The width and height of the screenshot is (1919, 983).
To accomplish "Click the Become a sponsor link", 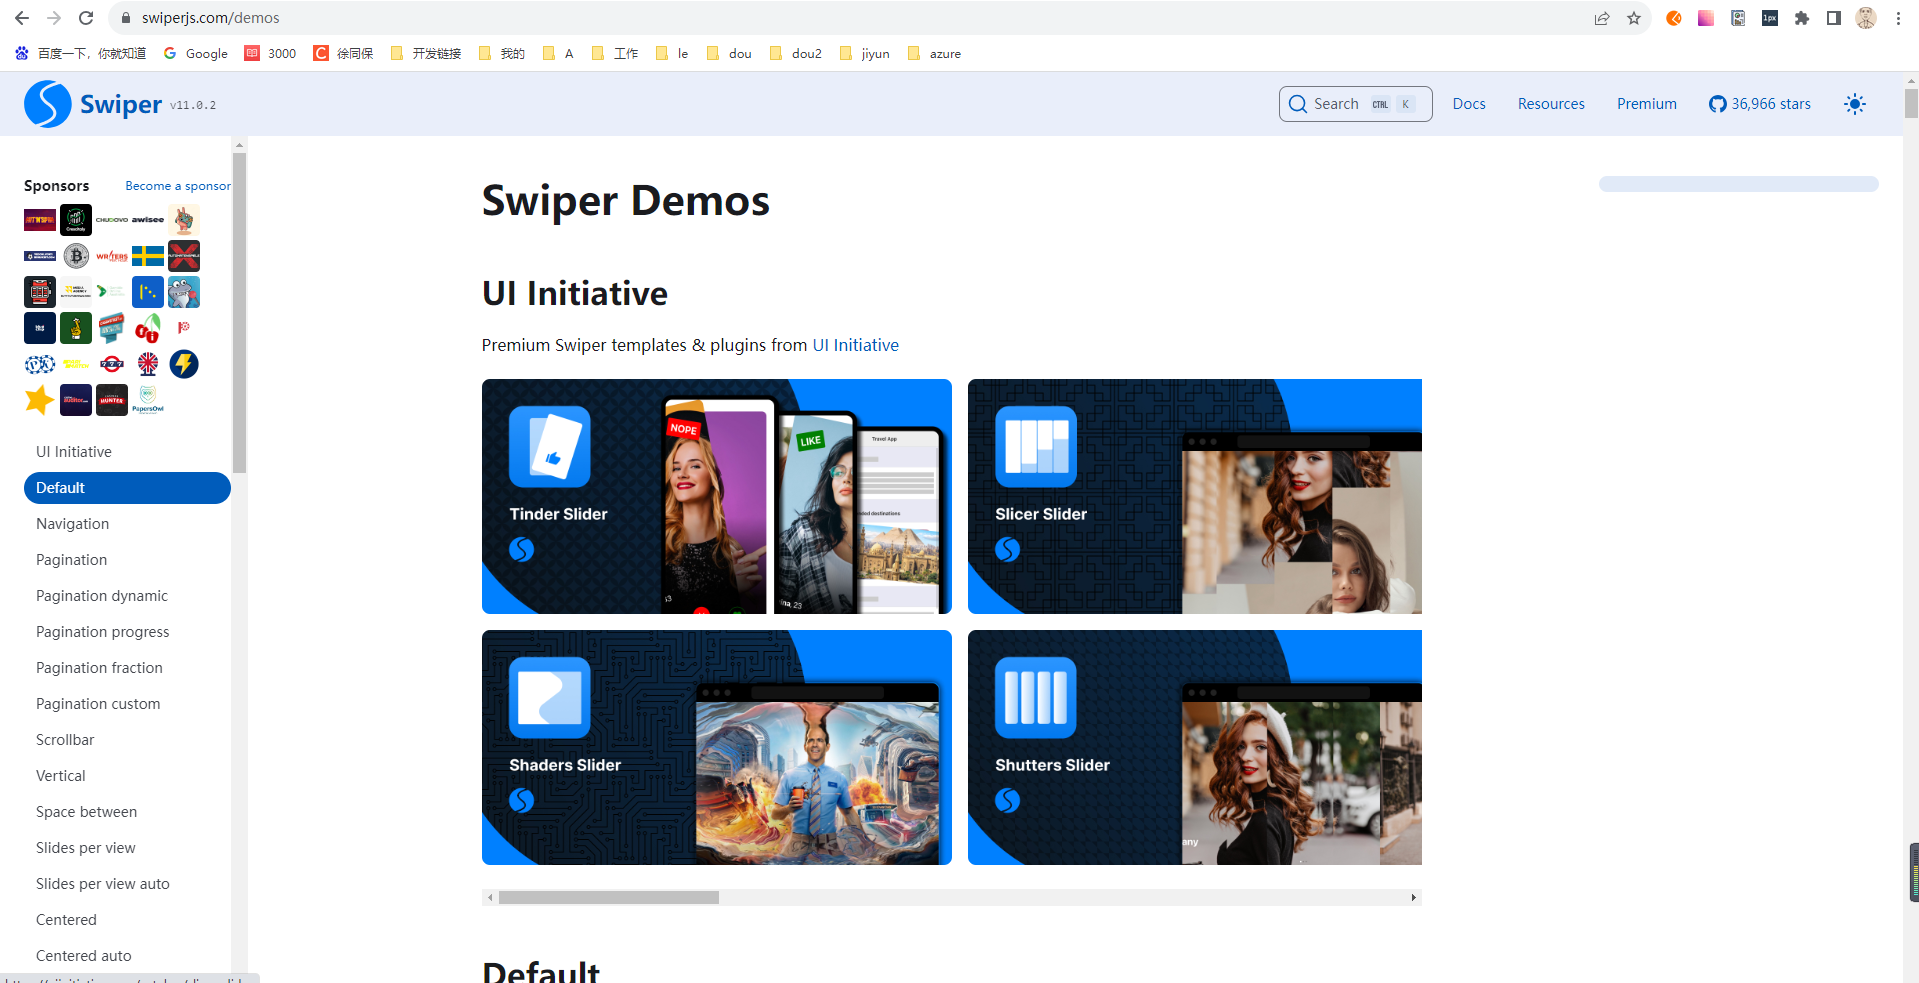I will [x=178, y=186].
